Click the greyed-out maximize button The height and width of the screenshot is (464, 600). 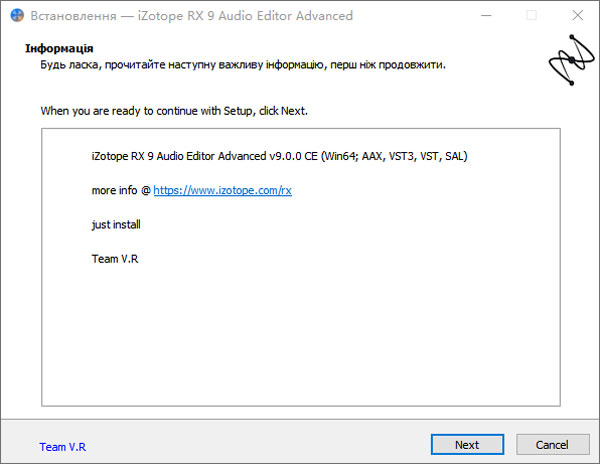531,16
